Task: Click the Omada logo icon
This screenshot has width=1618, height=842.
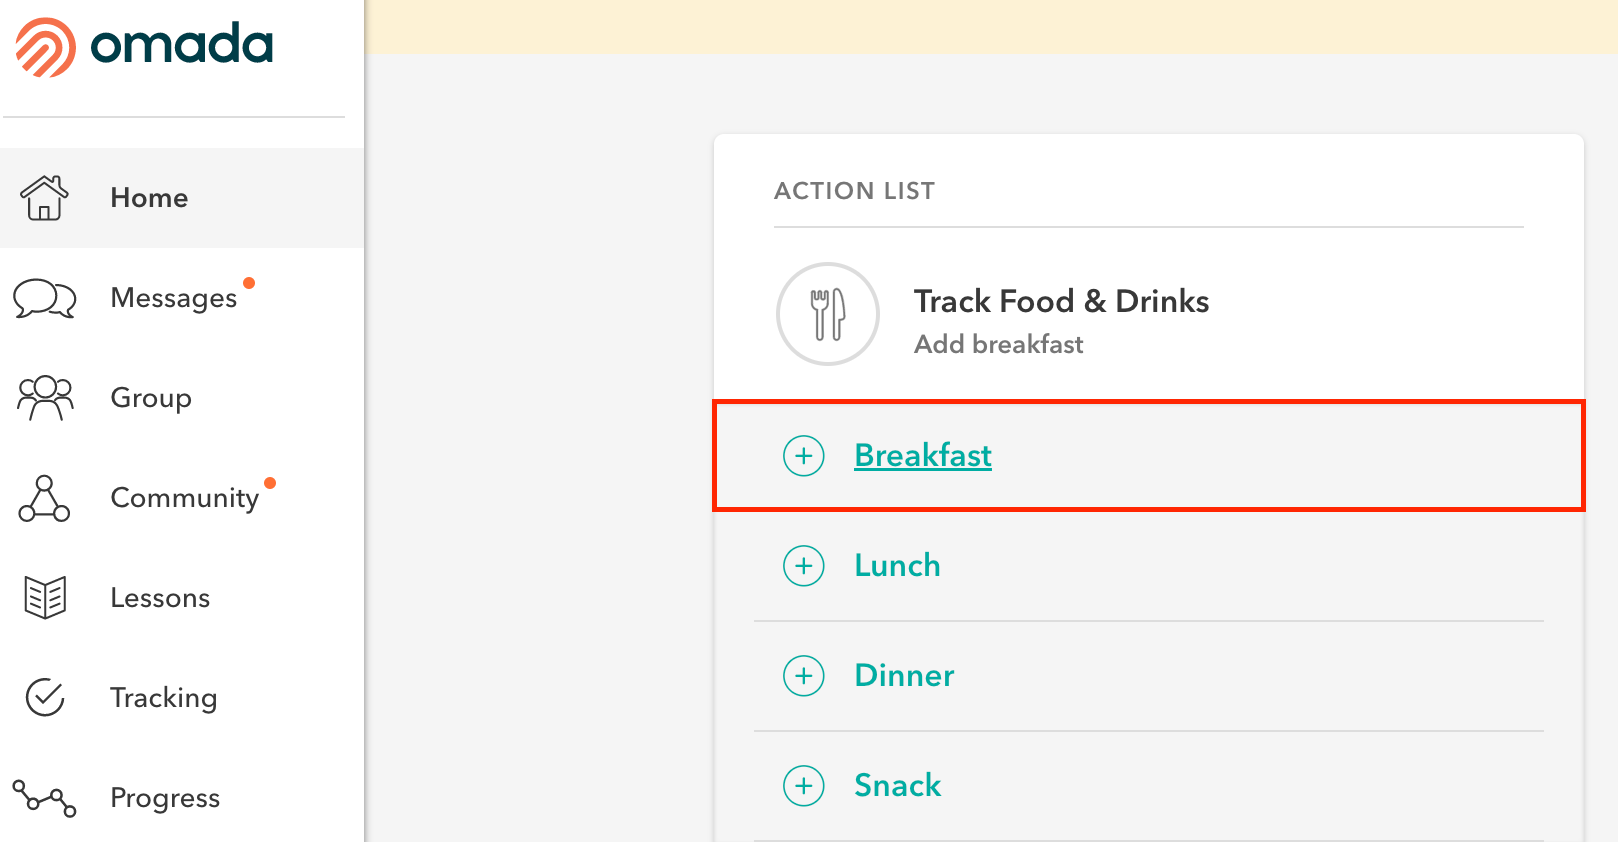Action: 46,47
